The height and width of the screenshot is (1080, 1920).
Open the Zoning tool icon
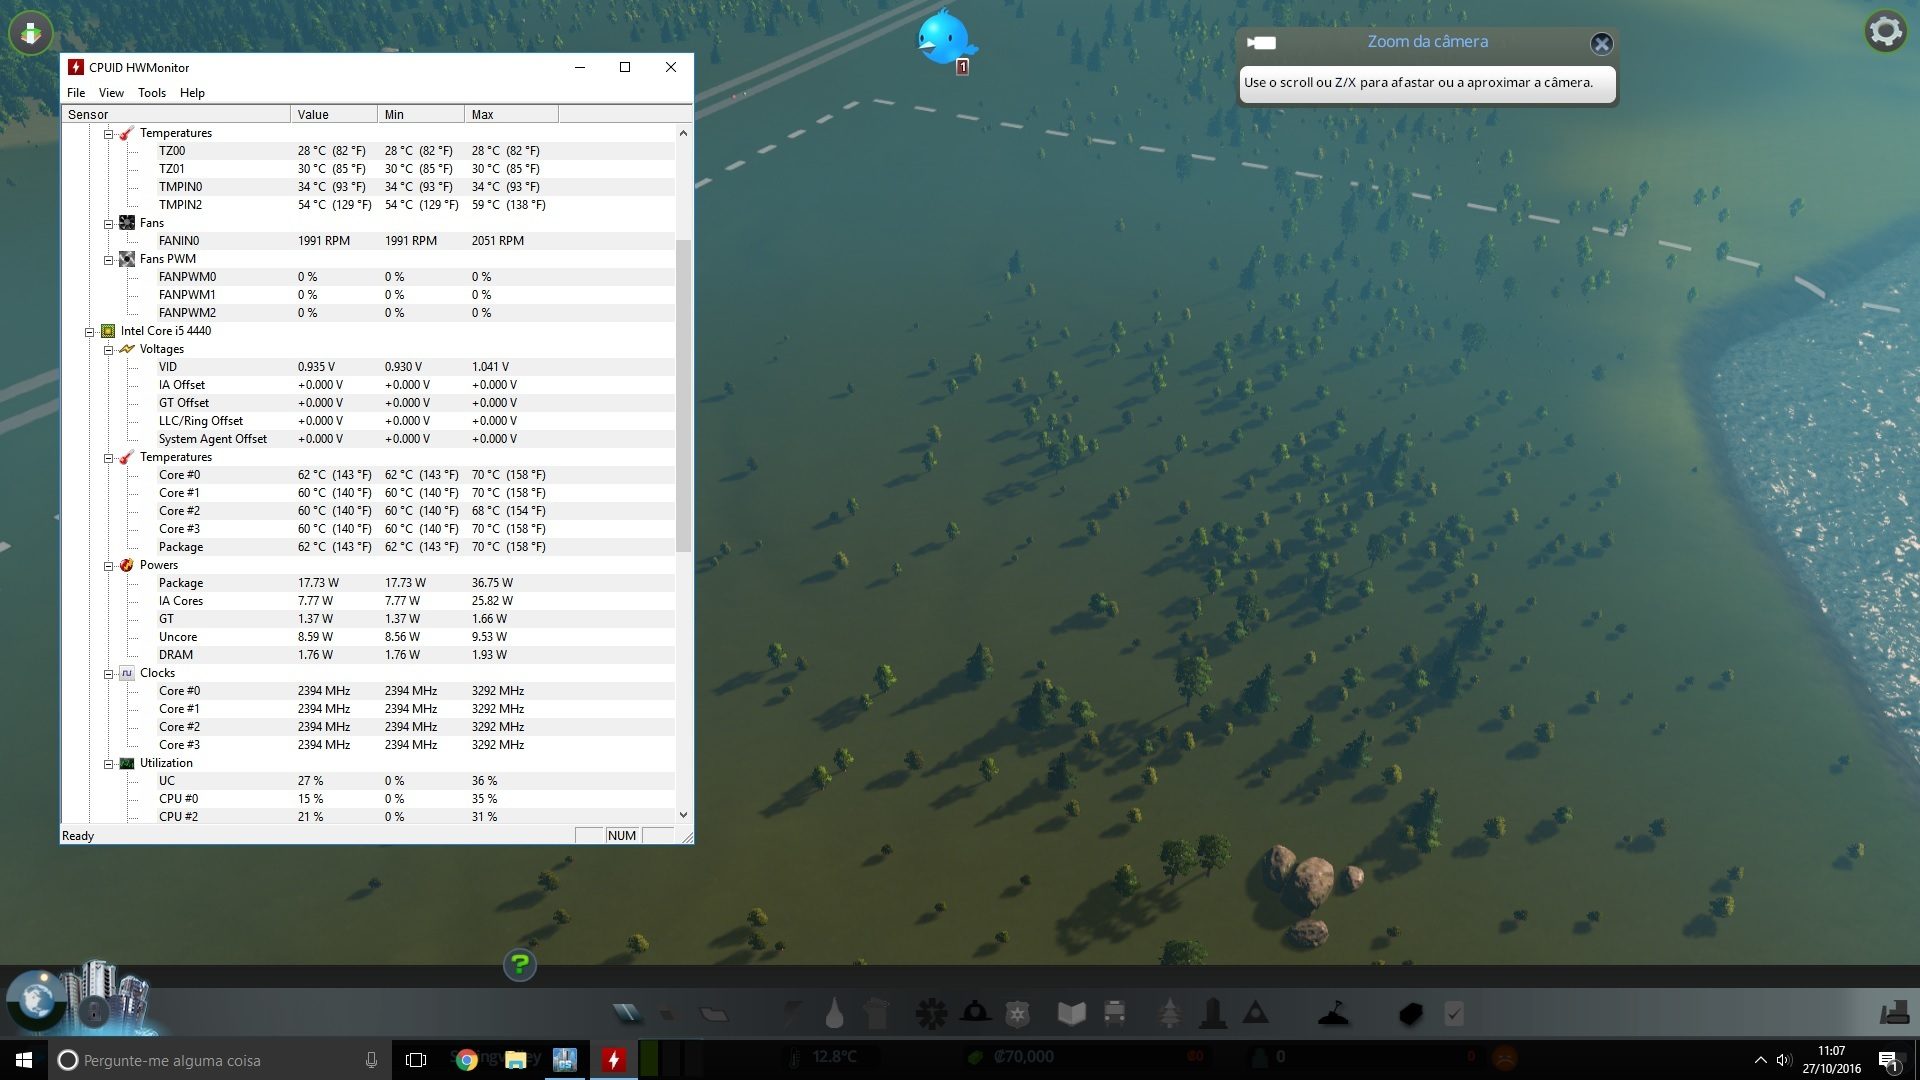[668, 1014]
